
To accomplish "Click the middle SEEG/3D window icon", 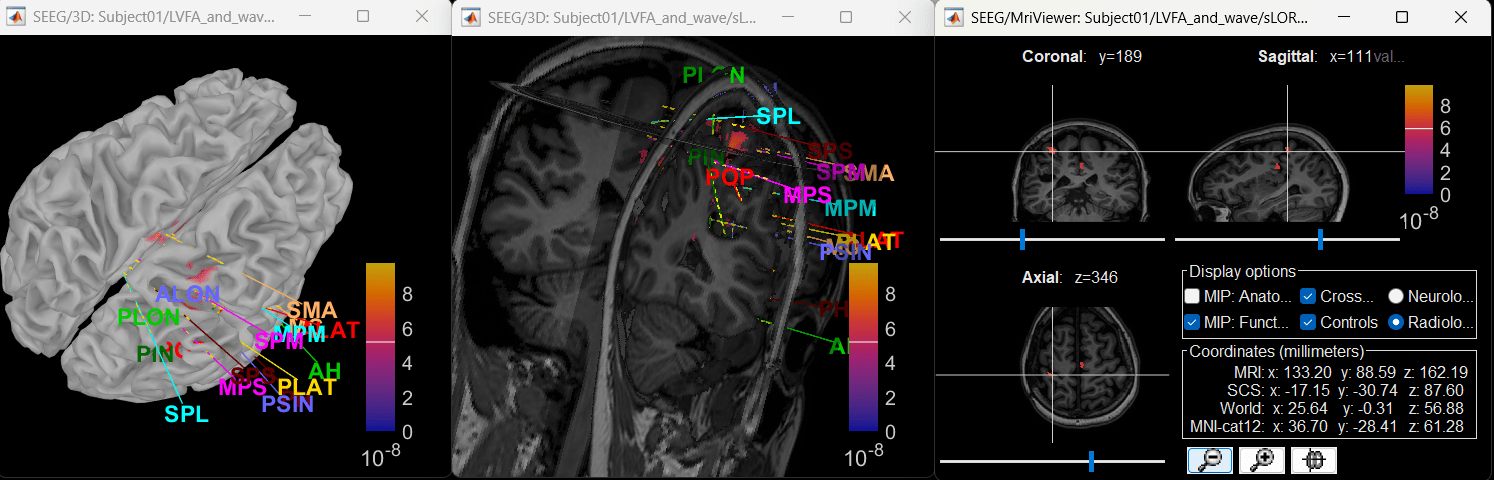I will [x=469, y=18].
